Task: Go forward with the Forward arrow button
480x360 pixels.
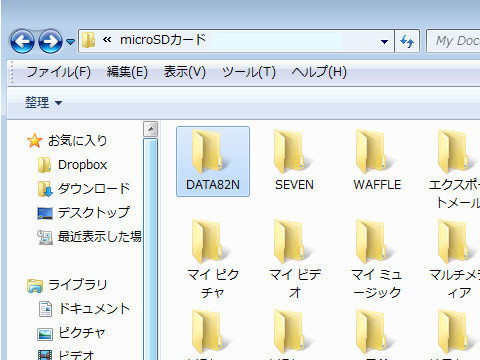Action: click(x=50, y=41)
